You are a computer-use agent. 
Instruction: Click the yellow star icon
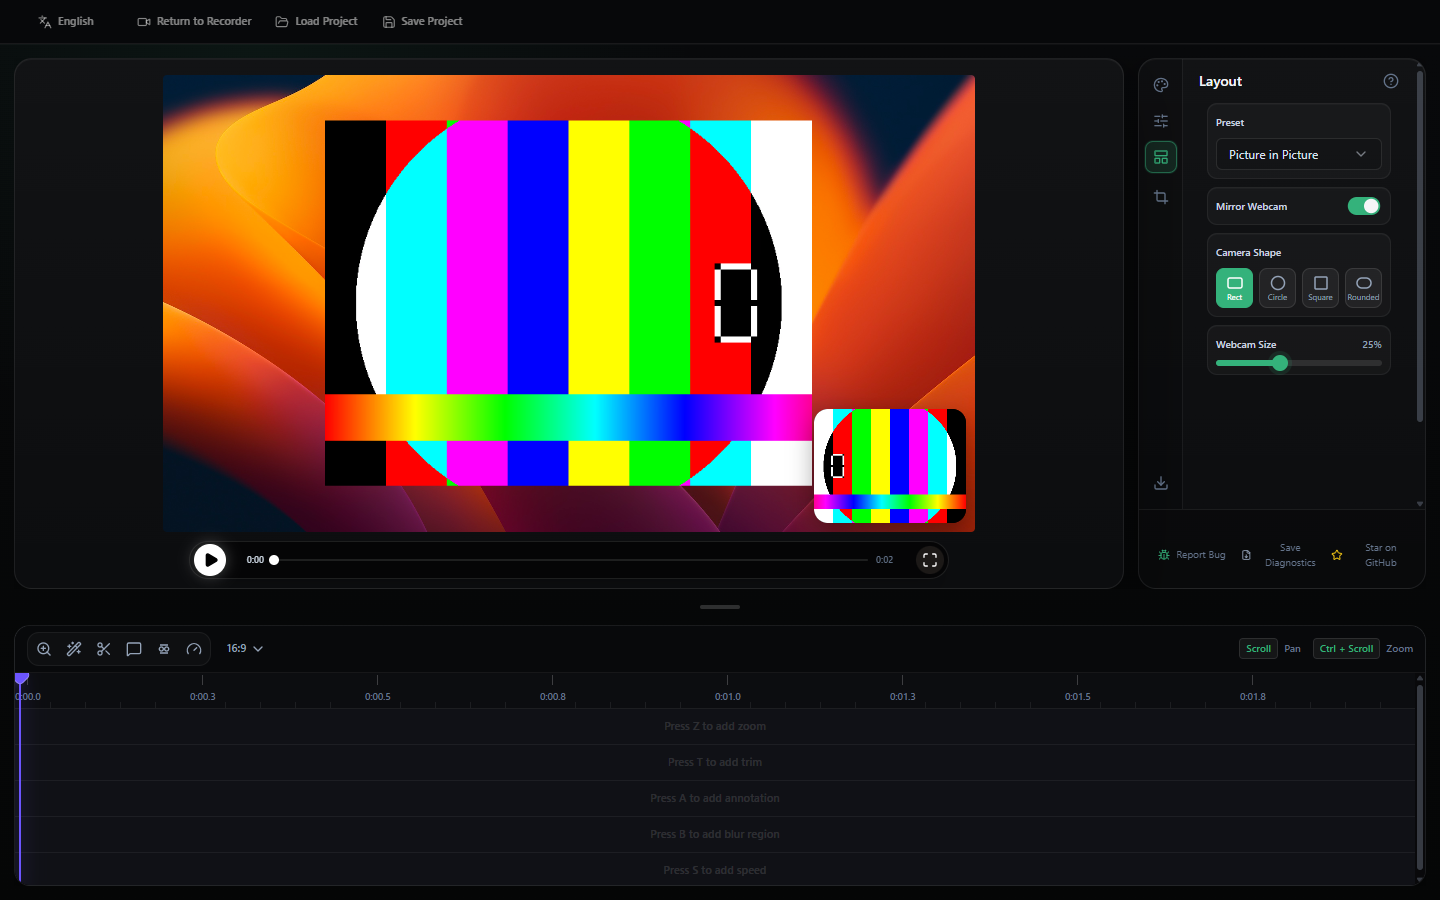point(1337,555)
